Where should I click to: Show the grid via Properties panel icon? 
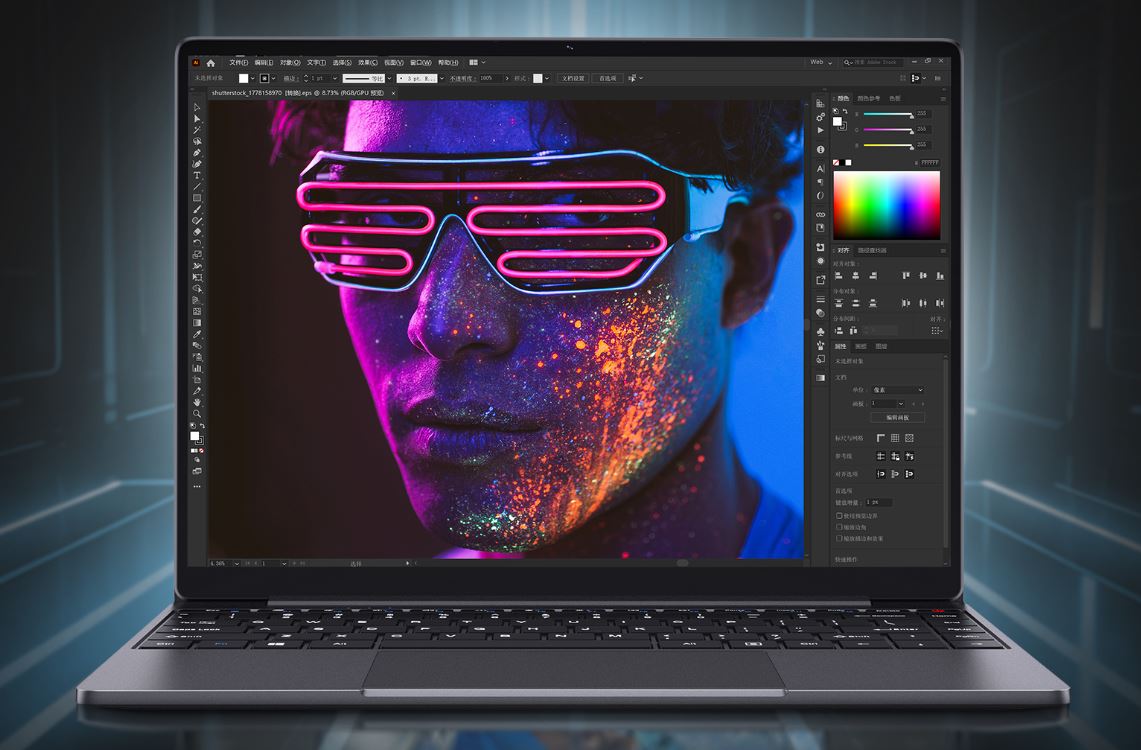895,438
